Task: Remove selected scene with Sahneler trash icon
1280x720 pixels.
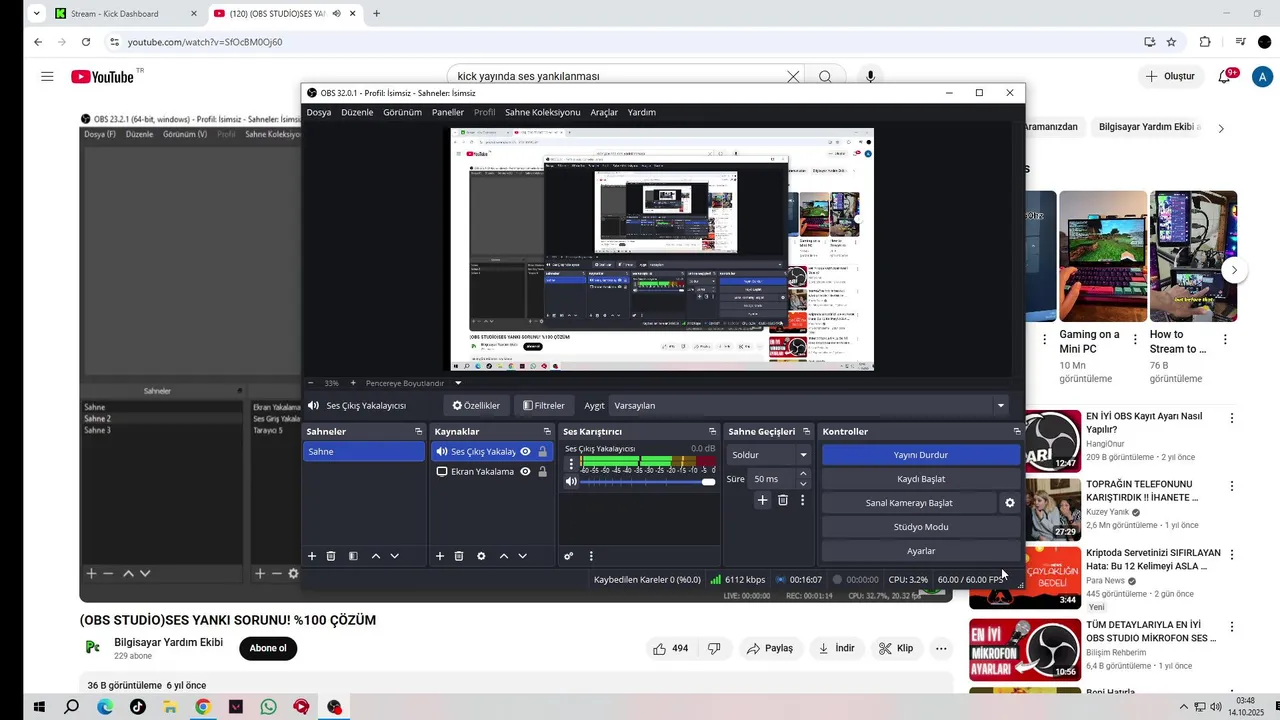Action: [x=331, y=556]
